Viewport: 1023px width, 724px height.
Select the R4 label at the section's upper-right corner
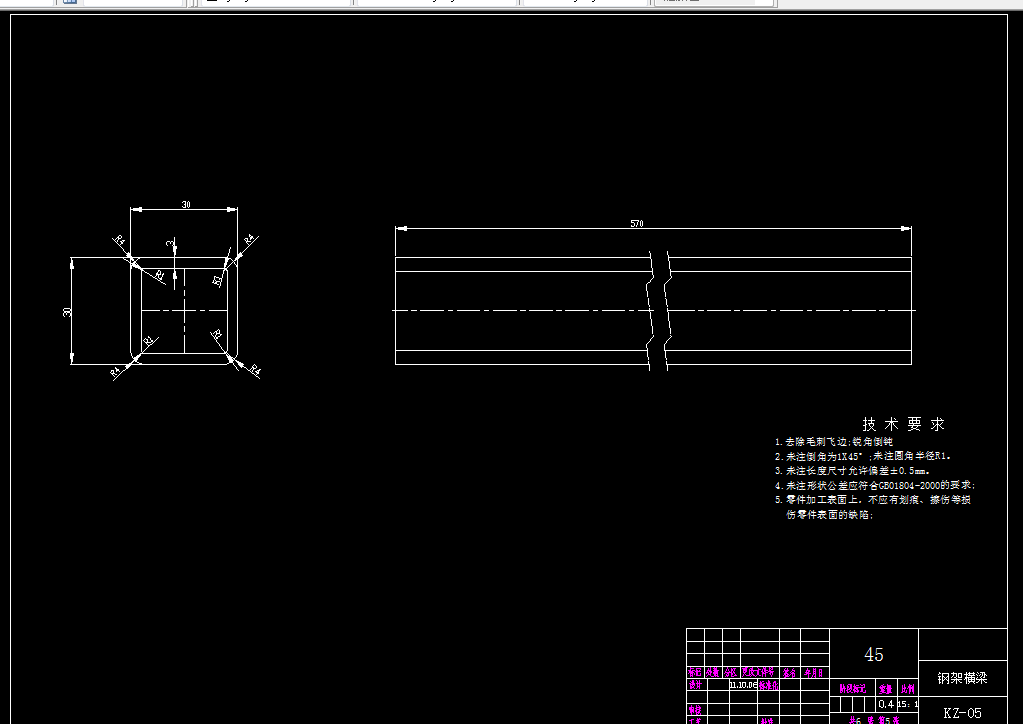250,240
